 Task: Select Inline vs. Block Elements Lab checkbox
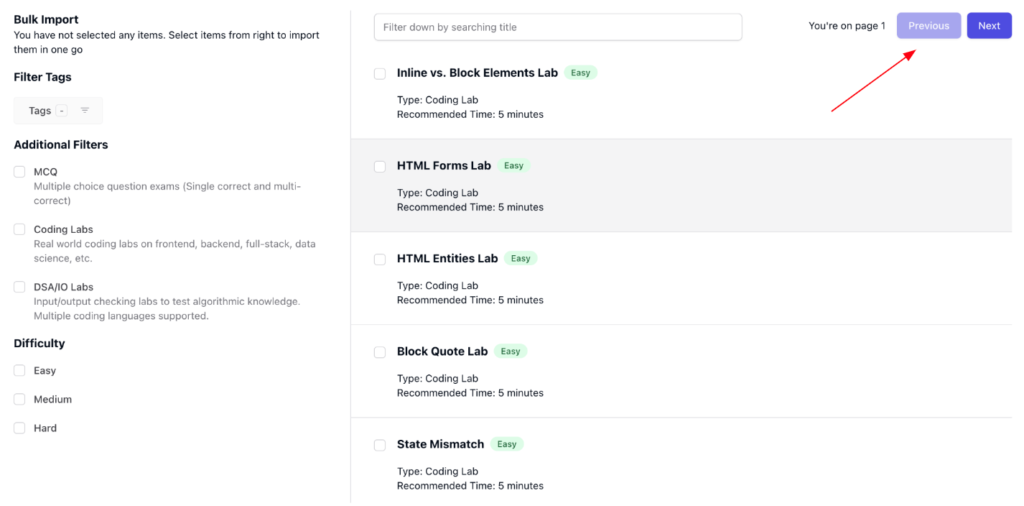[380, 74]
